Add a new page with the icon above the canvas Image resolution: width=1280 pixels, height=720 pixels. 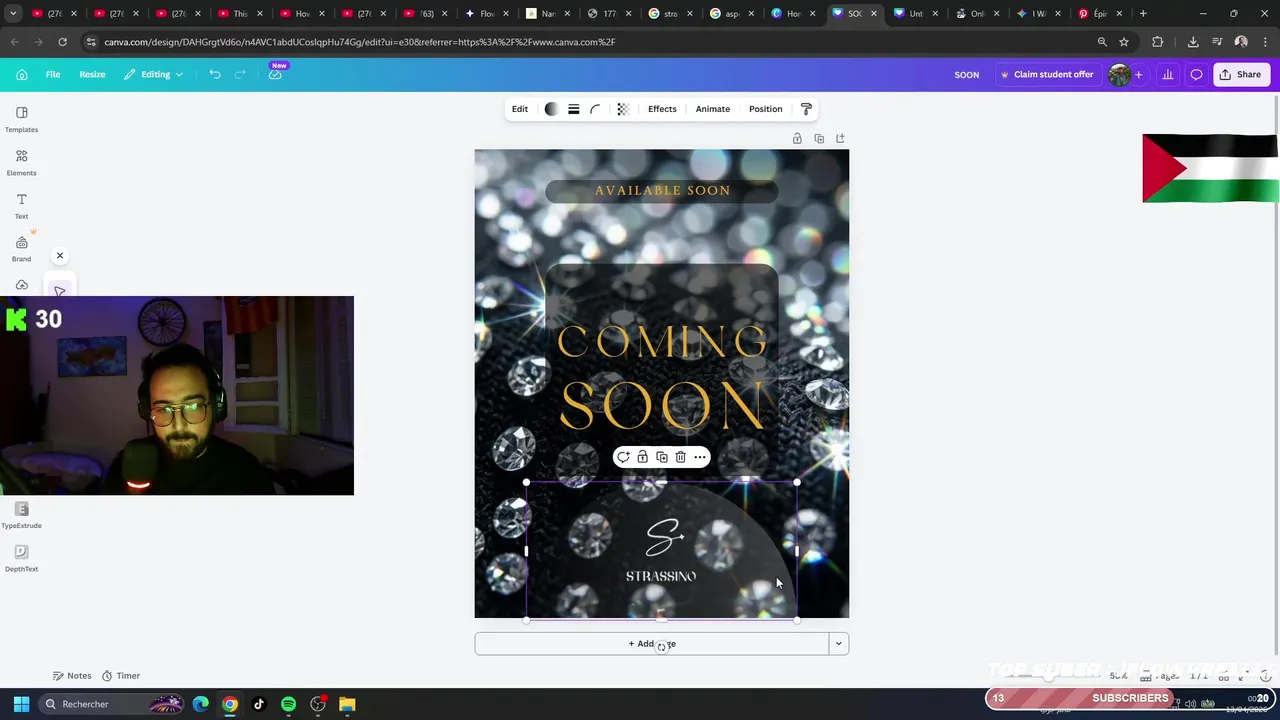point(840,138)
